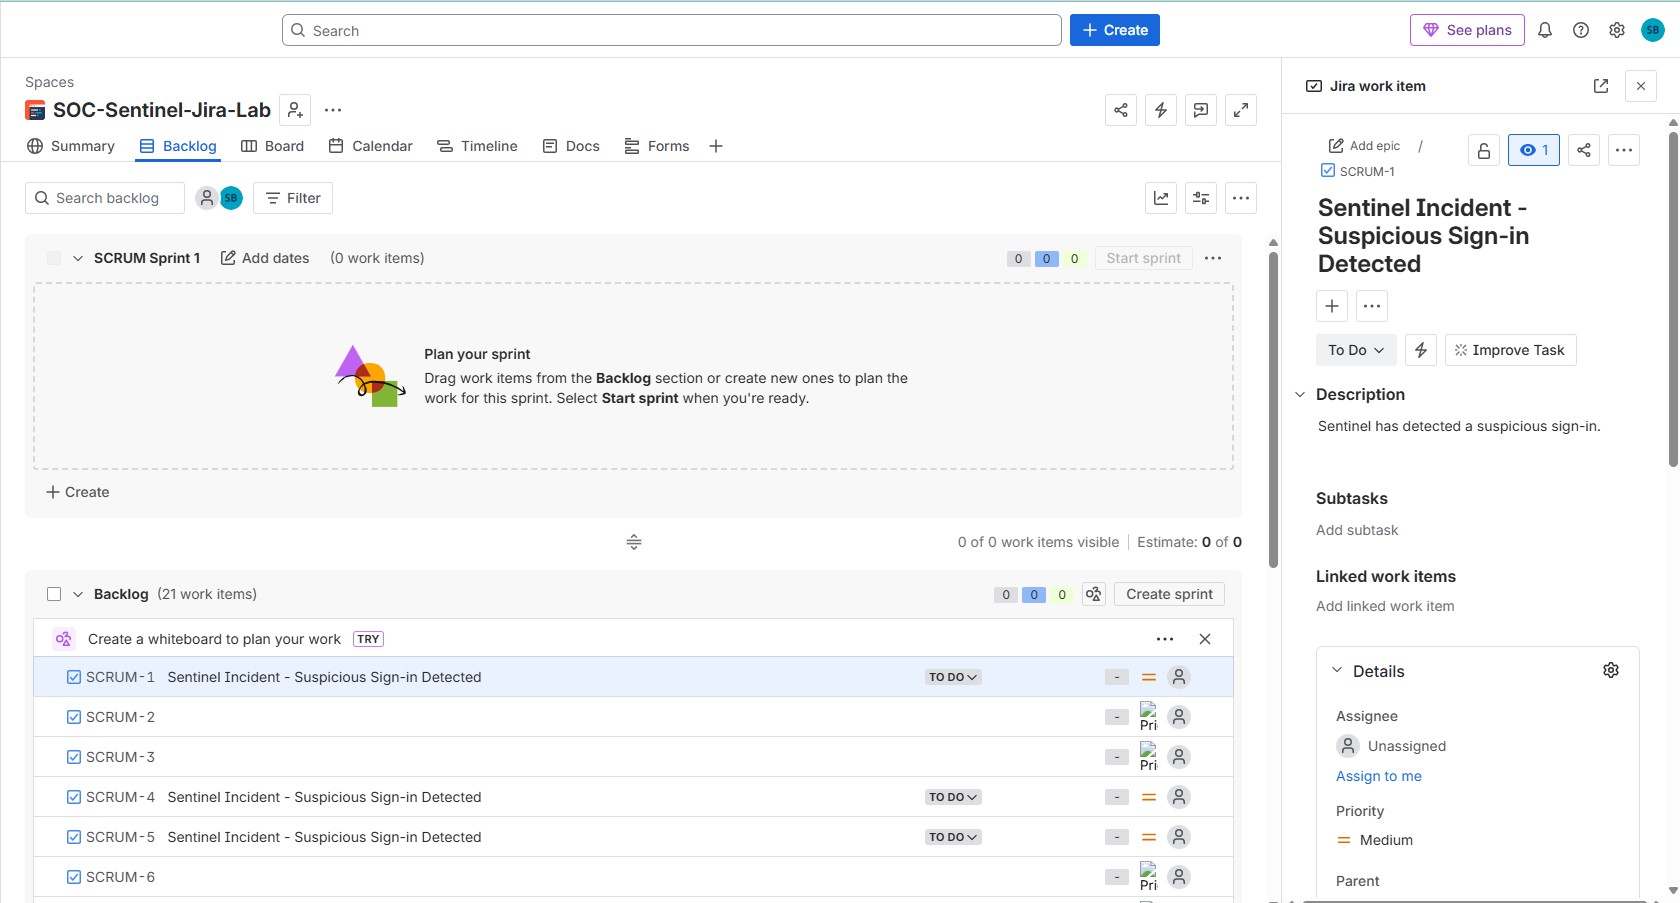Screen dimensions: 1680x903
Task: Switch to the Calendar tab
Action: tap(370, 146)
